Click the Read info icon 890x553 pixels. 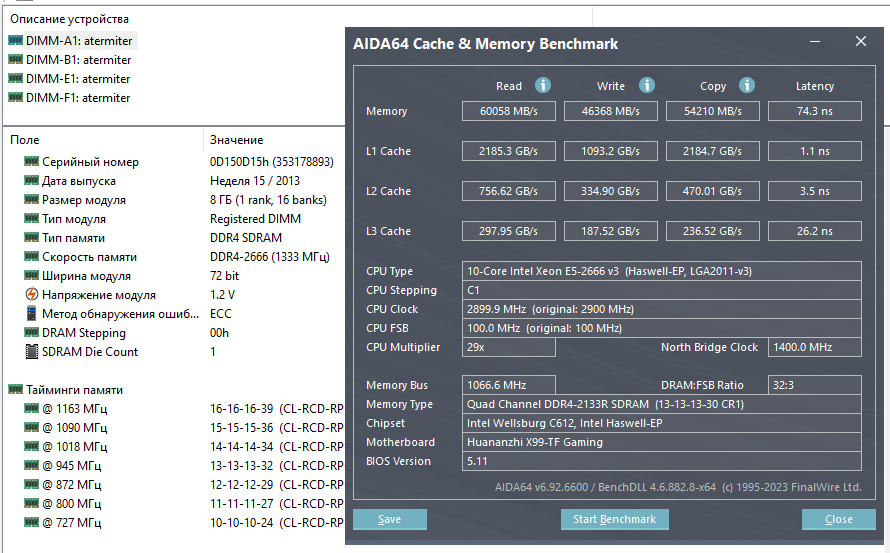coord(543,85)
